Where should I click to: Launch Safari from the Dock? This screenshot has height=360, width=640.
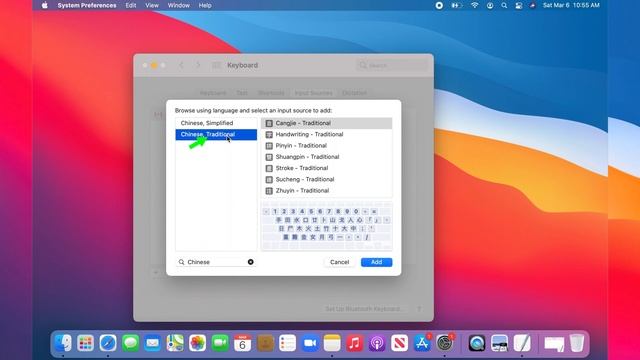tap(108, 343)
